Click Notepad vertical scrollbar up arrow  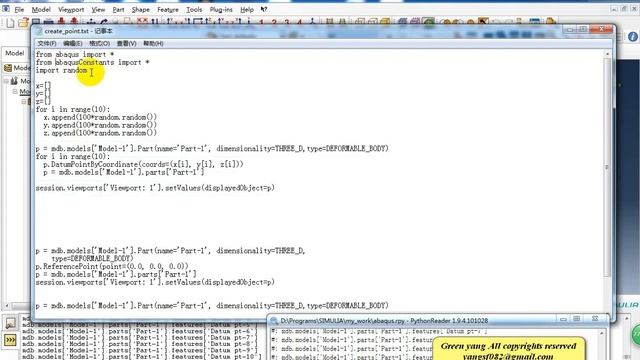click(607, 54)
